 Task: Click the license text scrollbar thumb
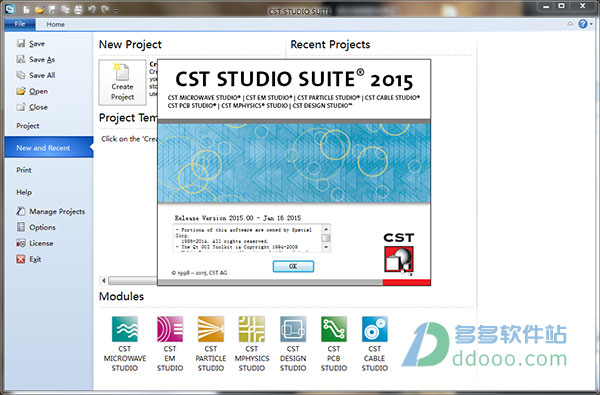pyautogui.click(x=326, y=238)
